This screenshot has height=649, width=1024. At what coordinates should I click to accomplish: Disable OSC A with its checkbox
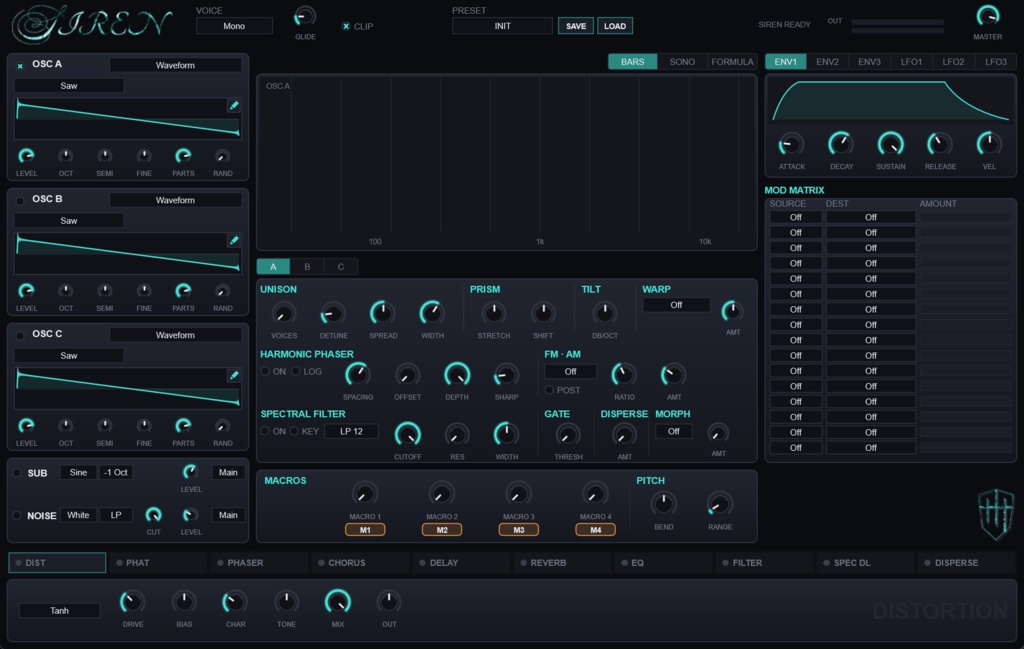[20, 65]
